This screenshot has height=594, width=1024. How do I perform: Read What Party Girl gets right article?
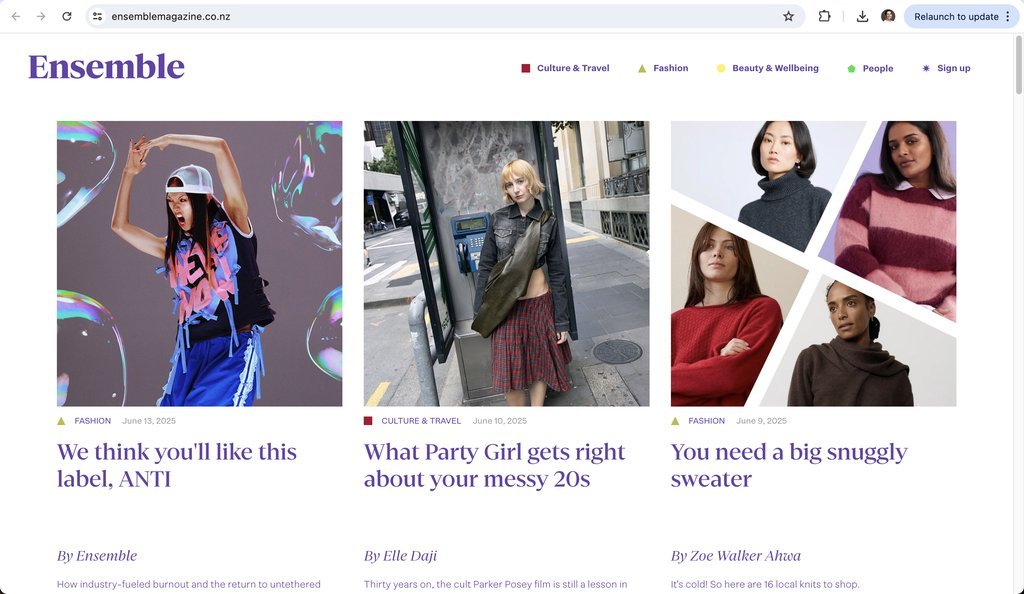(494, 465)
